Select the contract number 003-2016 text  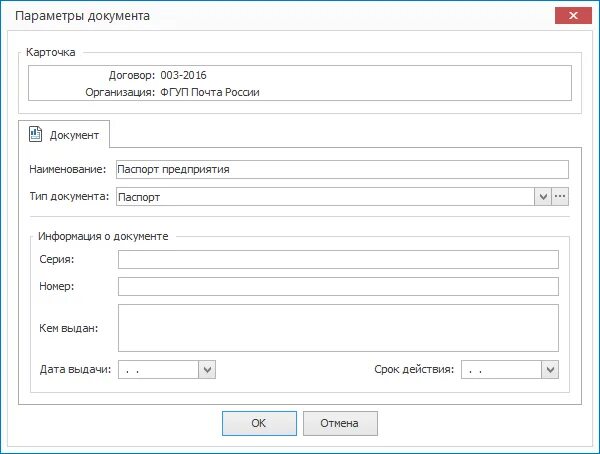point(183,75)
